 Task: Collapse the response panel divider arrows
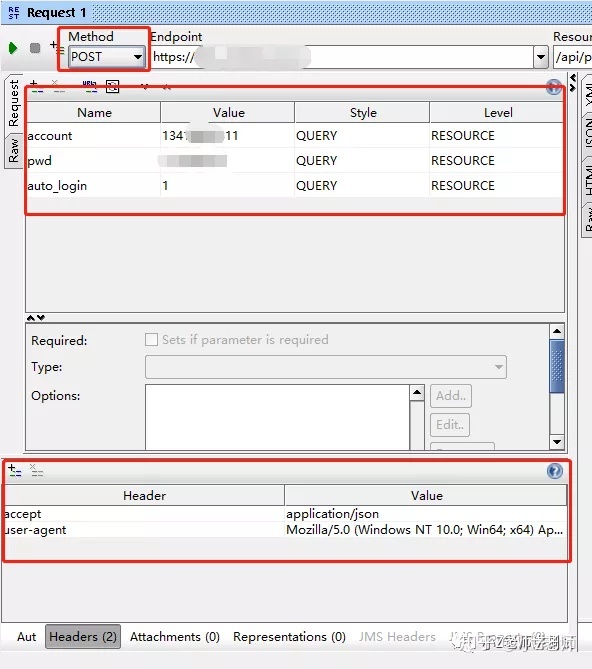pyautogui.click(x=573, y=82)
